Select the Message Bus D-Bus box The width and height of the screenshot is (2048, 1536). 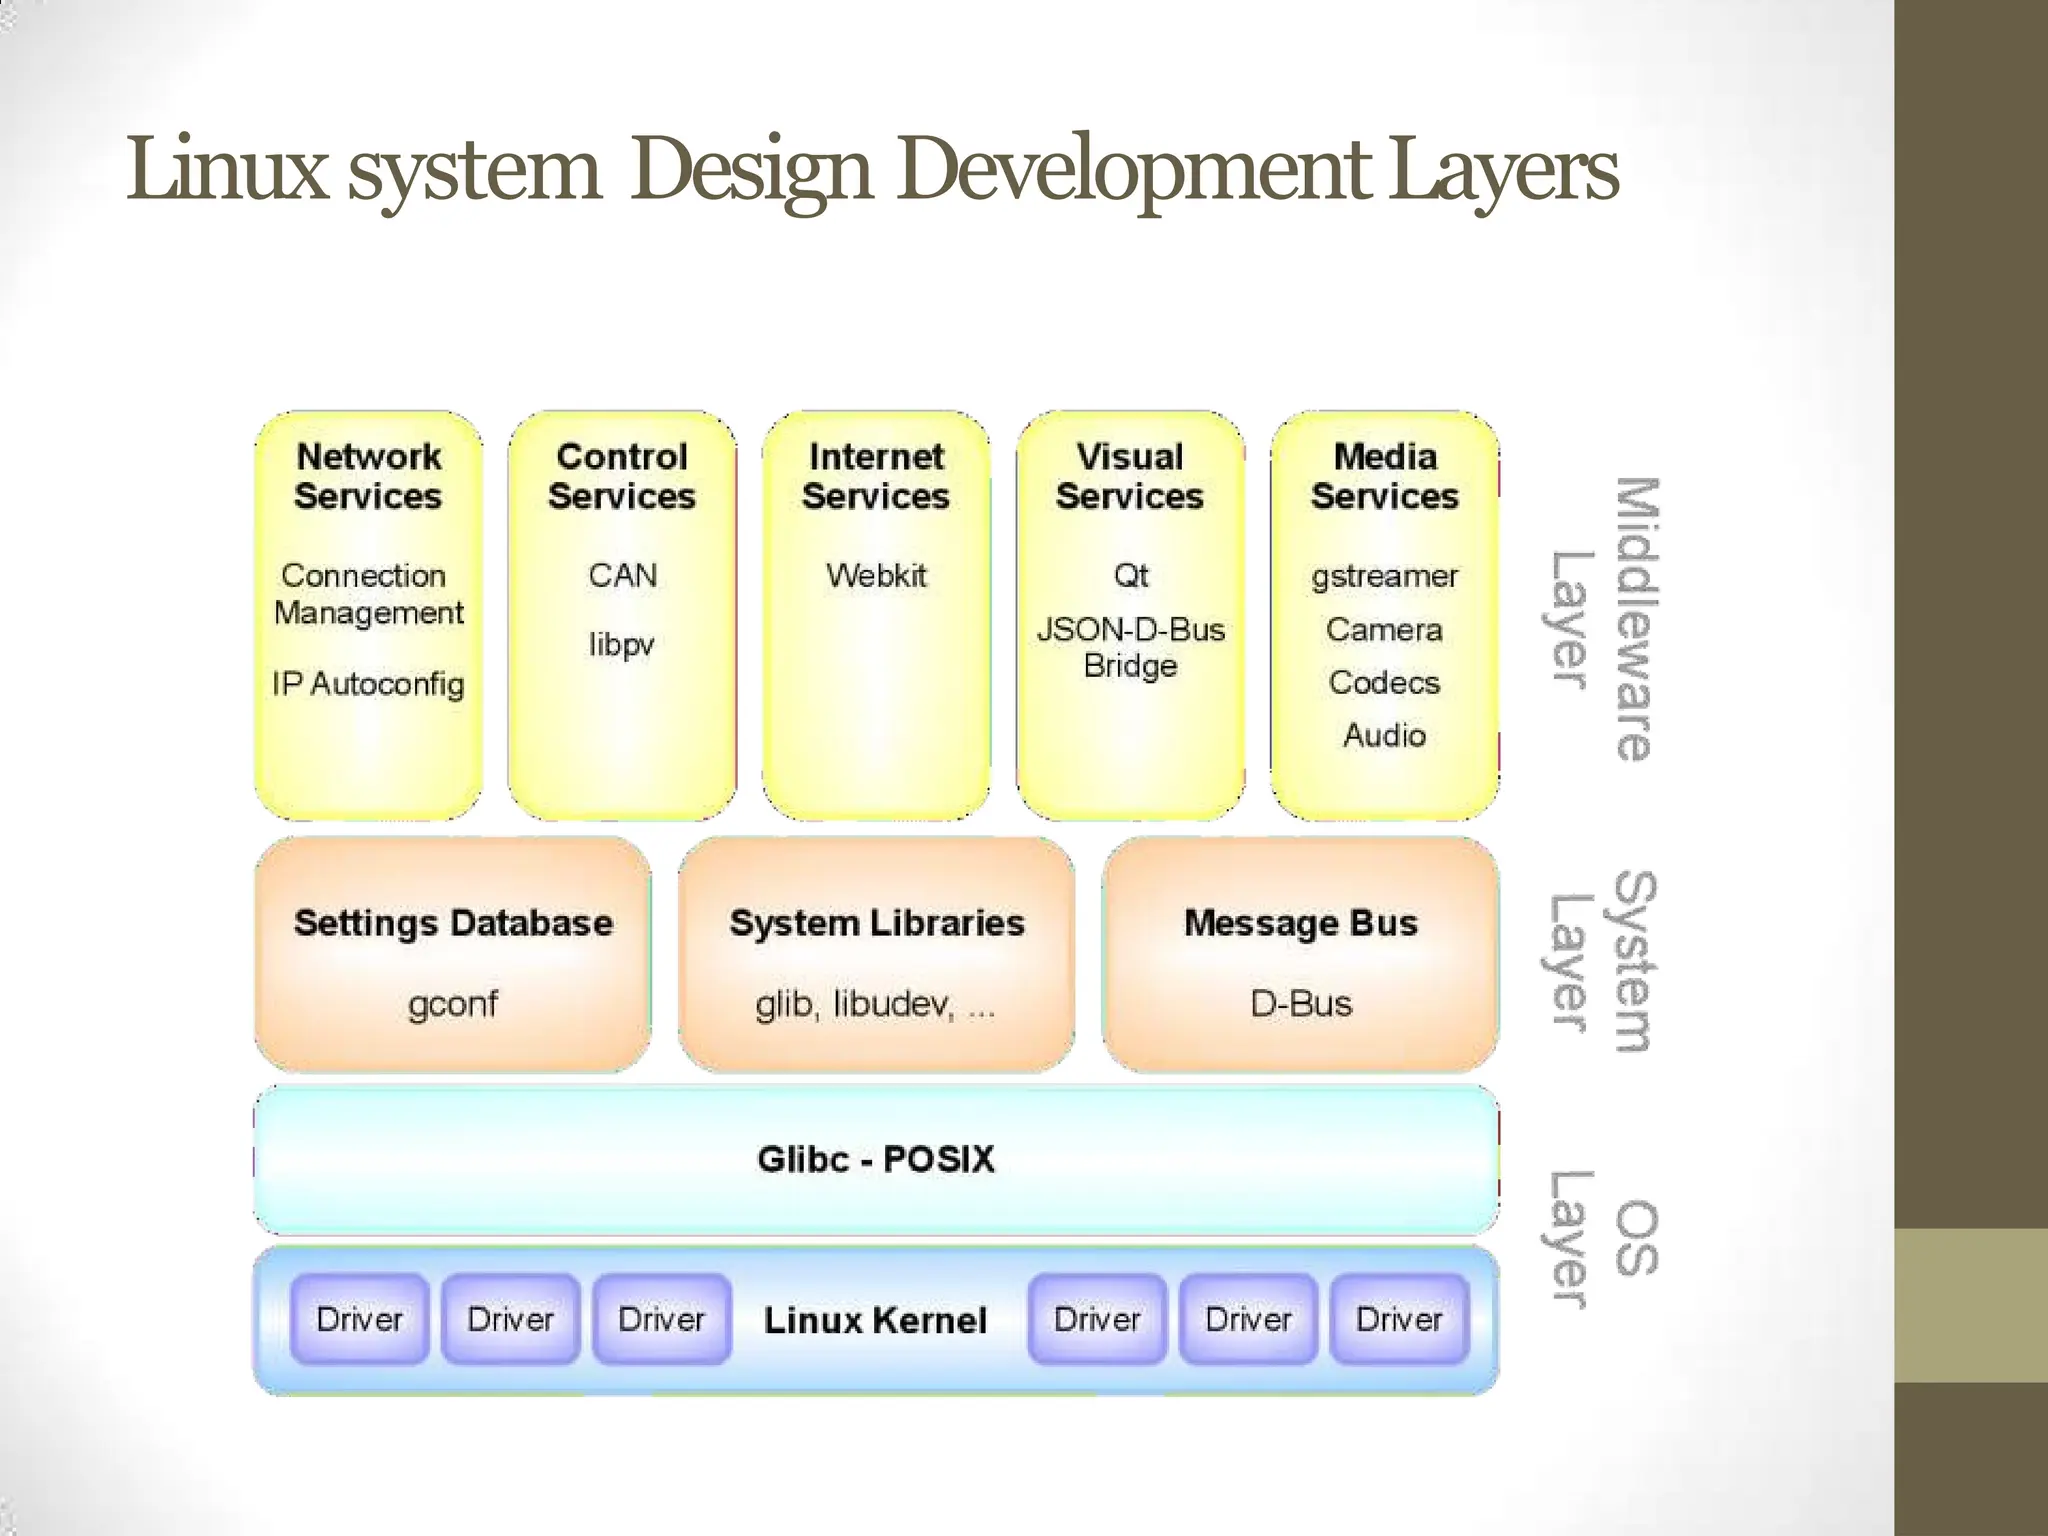coord(1300,956)
